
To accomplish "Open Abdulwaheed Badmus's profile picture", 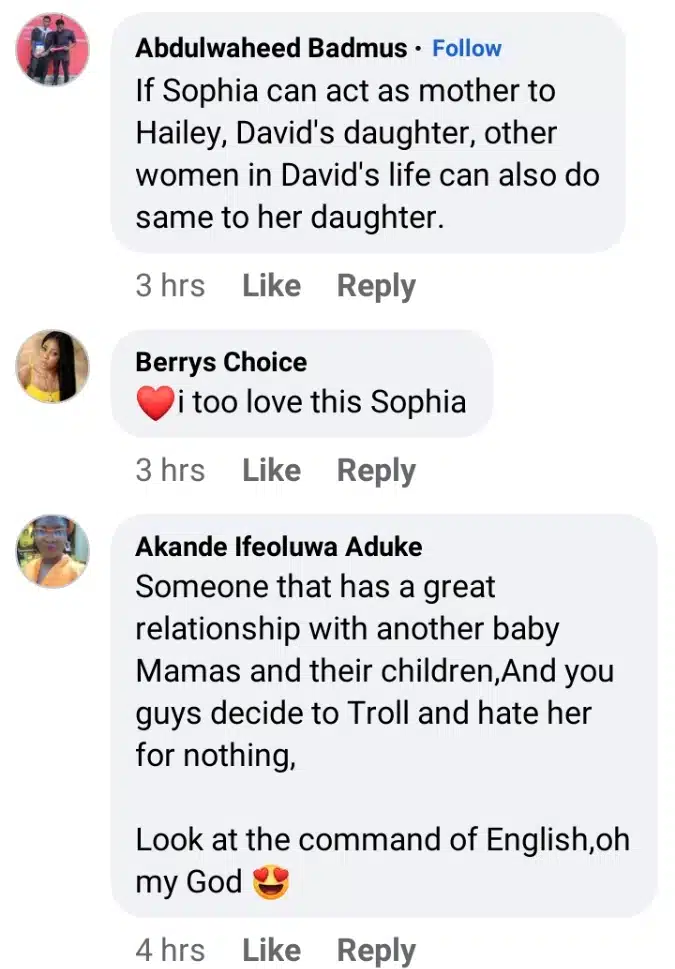I will [x=53, y=50].
